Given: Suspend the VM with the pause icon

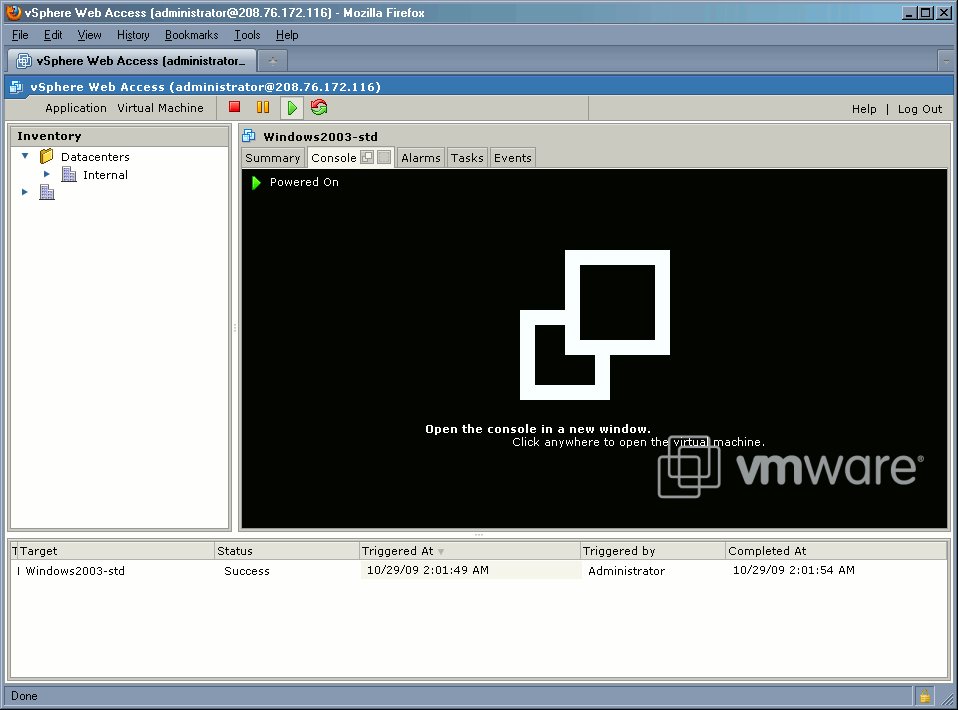Looking at the screenshot, I should 263,107.
